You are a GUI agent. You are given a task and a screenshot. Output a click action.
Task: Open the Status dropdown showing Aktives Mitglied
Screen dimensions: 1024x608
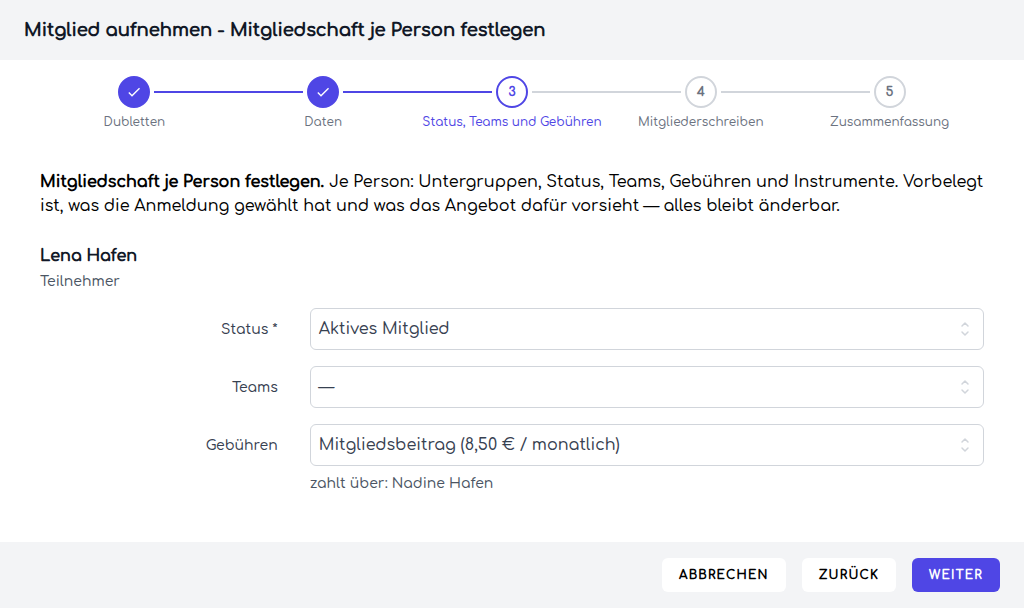(x=647, y=329)
